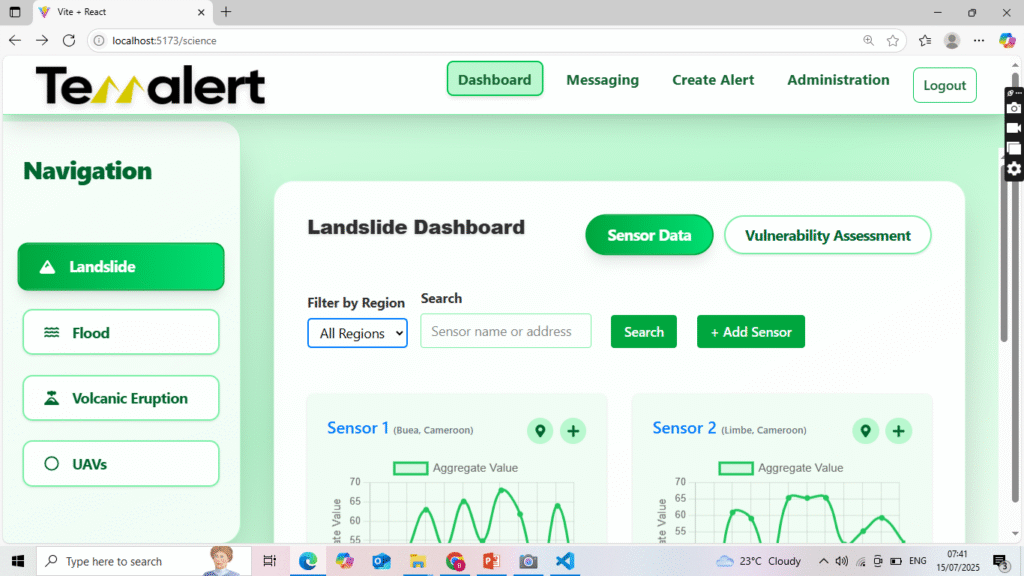Select Flood in the Navigation sidebar
The height and width of the screenshot is (576, 1024).
click(x=120, y=333)
